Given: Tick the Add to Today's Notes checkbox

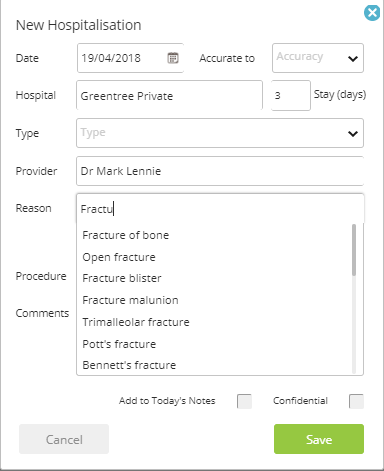Looking at the screenshot, I should [244, 401].
